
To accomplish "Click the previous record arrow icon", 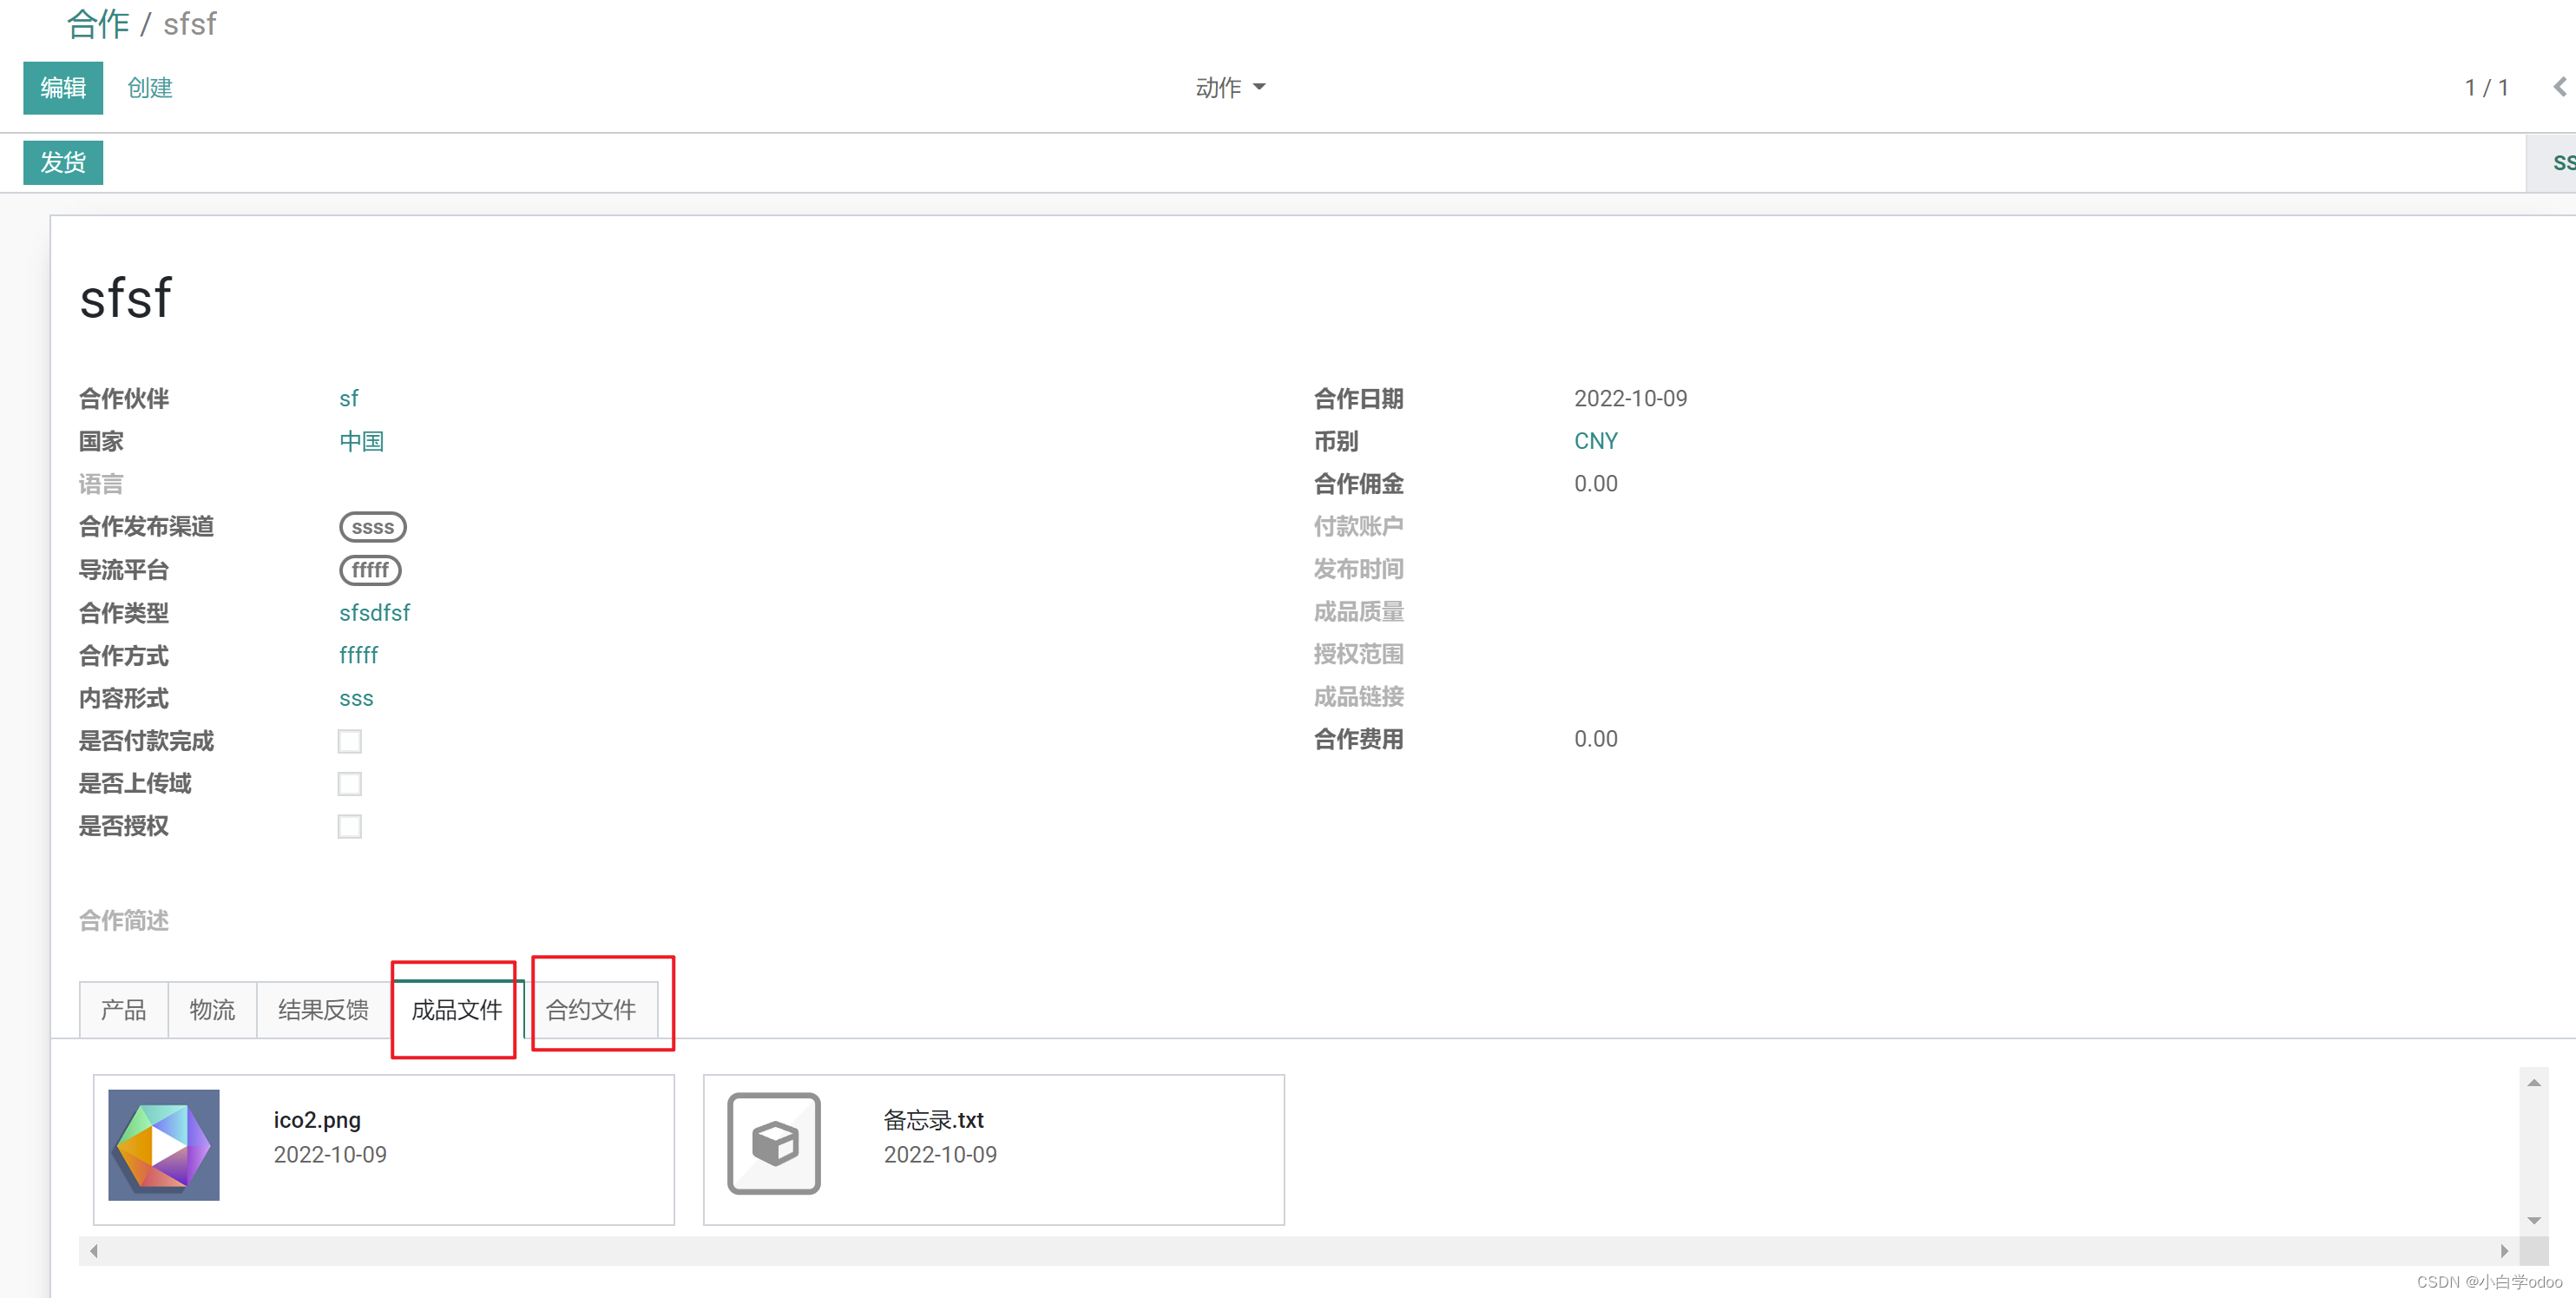I will [x=2562, y=87].
